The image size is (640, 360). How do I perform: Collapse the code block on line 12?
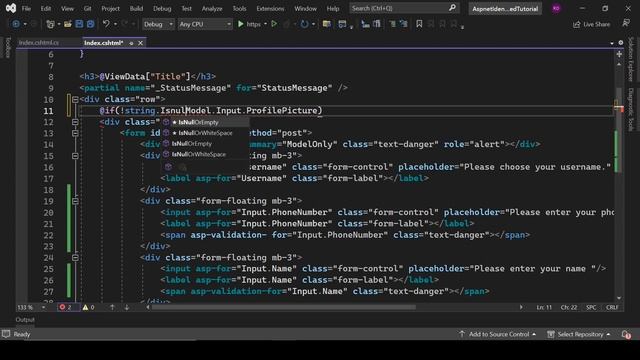coord(75,122)
